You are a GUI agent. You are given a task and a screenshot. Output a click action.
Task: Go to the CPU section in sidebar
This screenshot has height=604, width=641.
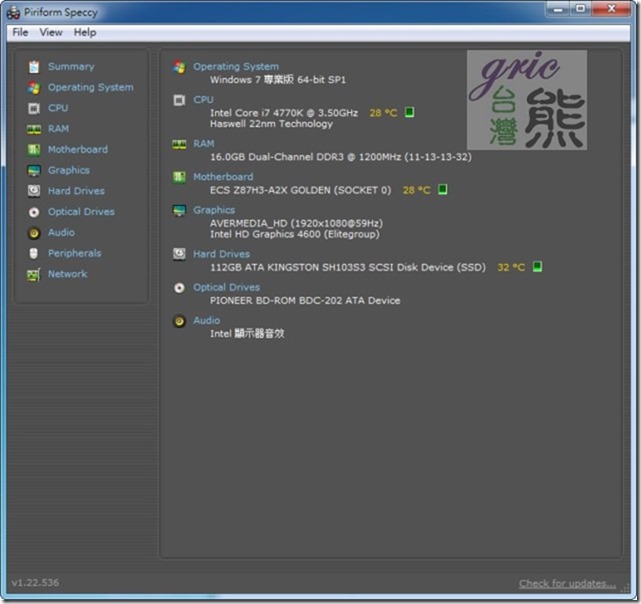(x=58, y=108)
